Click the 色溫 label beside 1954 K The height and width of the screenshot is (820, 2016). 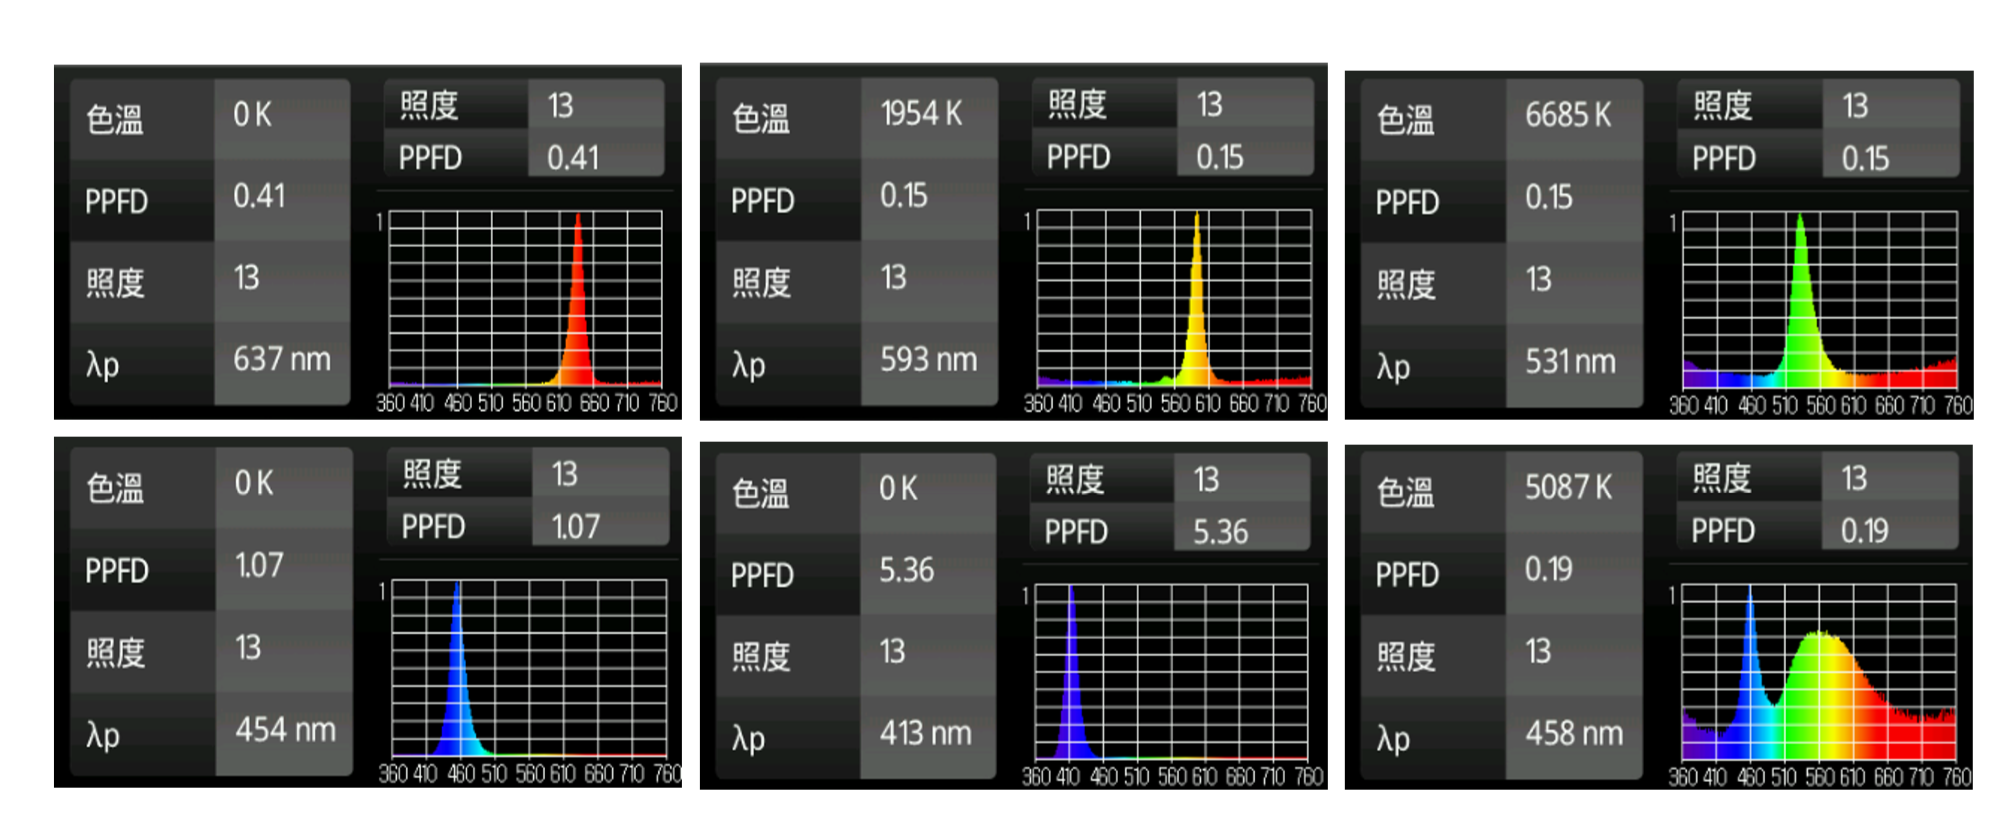point(761,119)
